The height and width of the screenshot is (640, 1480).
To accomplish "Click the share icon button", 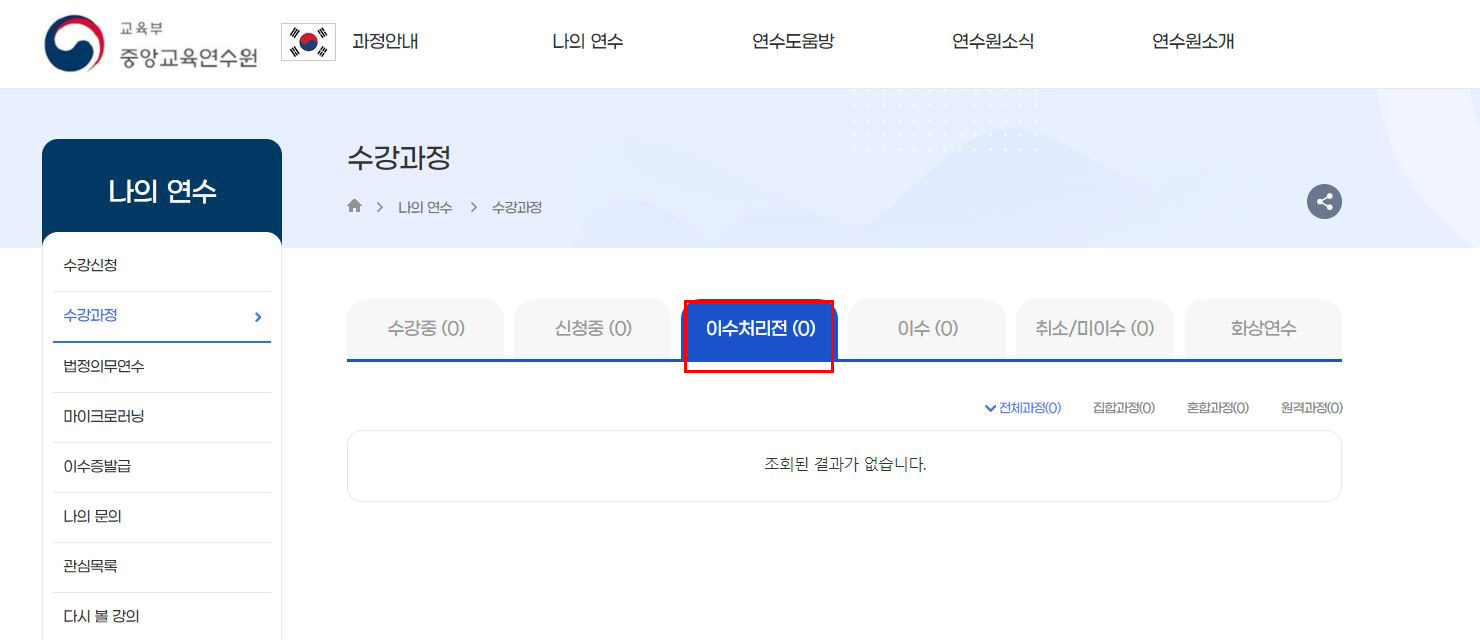I will 1324,202.
